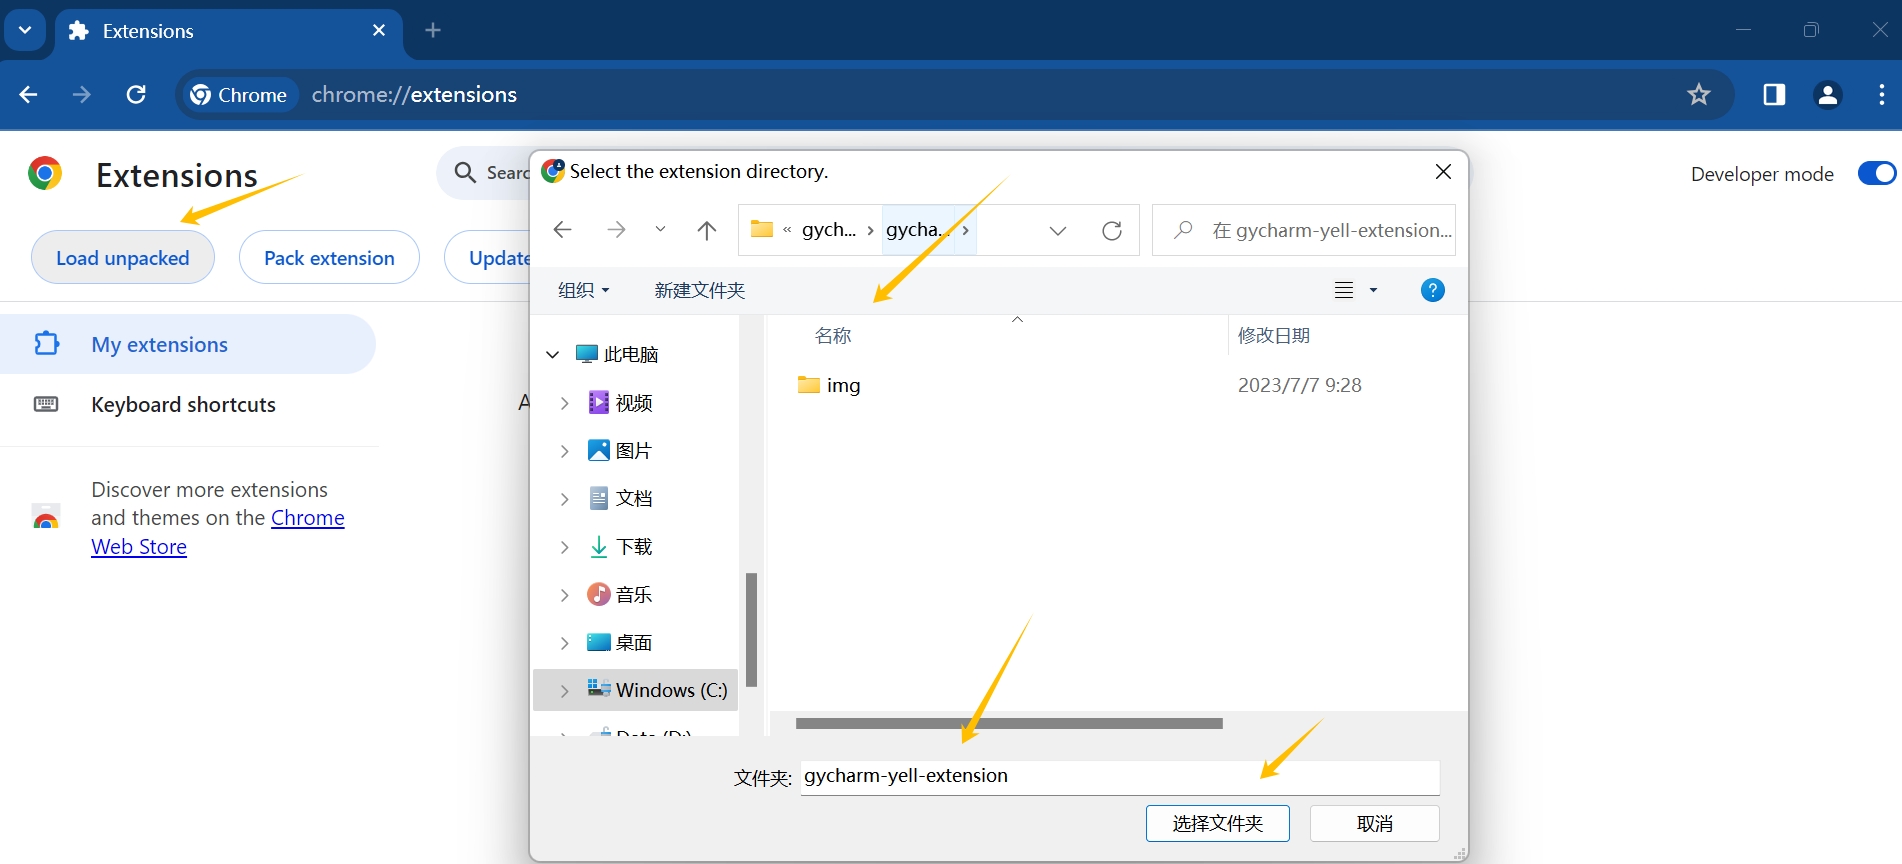The image size is (1902, 864).
Task: Follow the Chrome Web Store link
Action: coord(218,532)
